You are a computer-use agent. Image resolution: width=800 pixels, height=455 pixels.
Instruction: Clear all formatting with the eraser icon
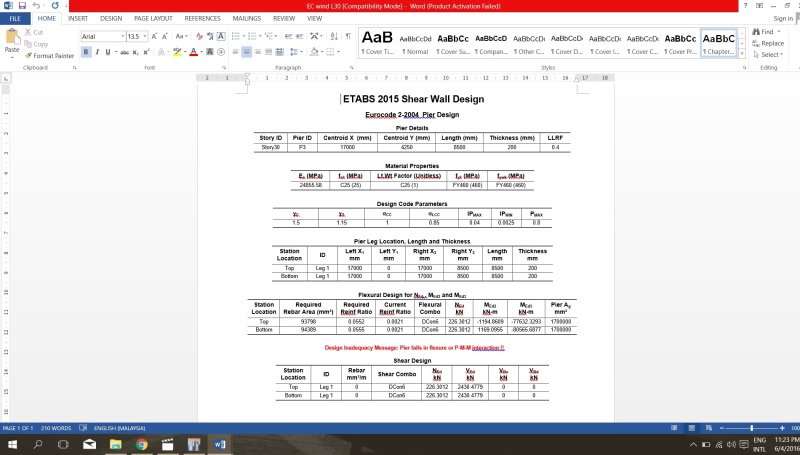click(199, 36)
